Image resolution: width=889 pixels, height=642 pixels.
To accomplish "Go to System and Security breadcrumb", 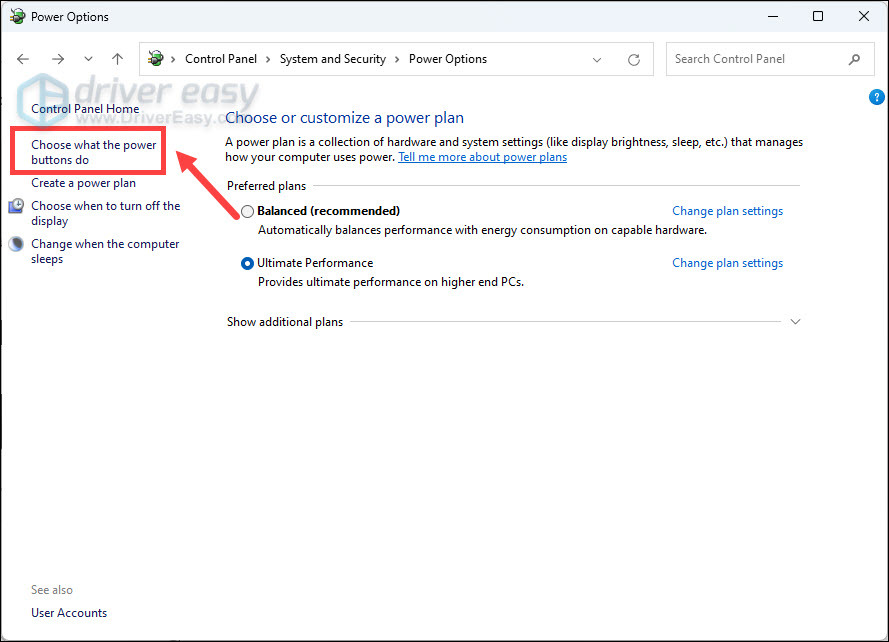I will [332, 59].
